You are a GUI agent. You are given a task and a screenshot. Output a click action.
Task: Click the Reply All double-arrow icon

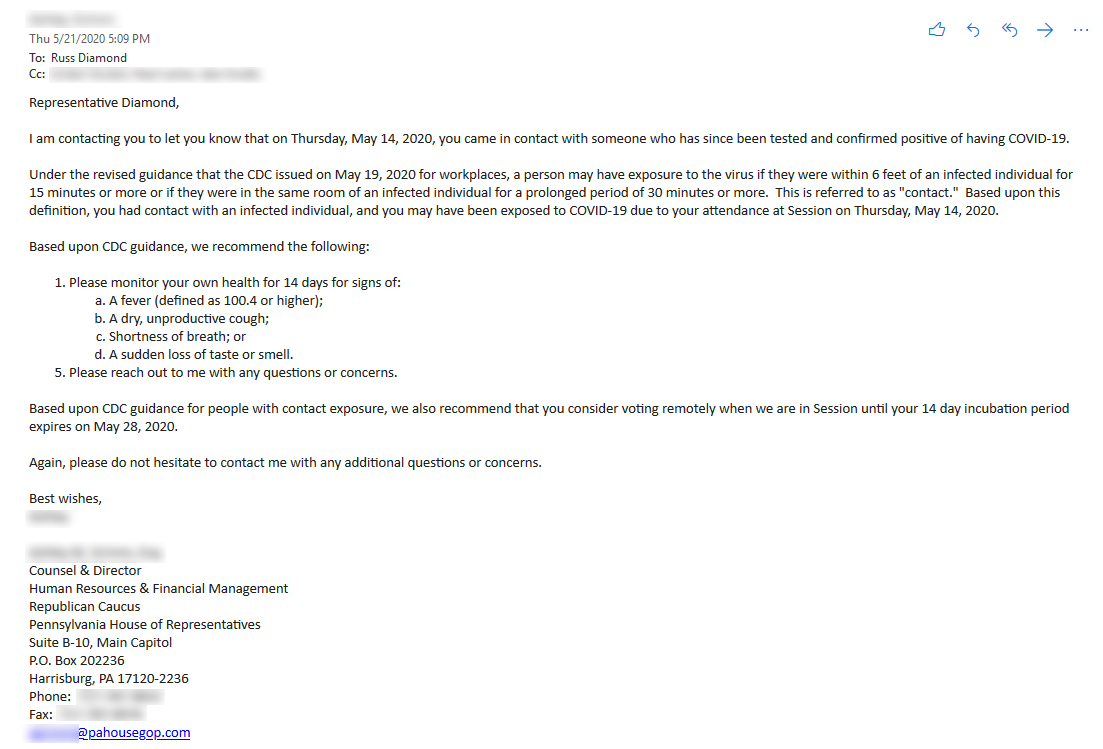pos(1009,30)
